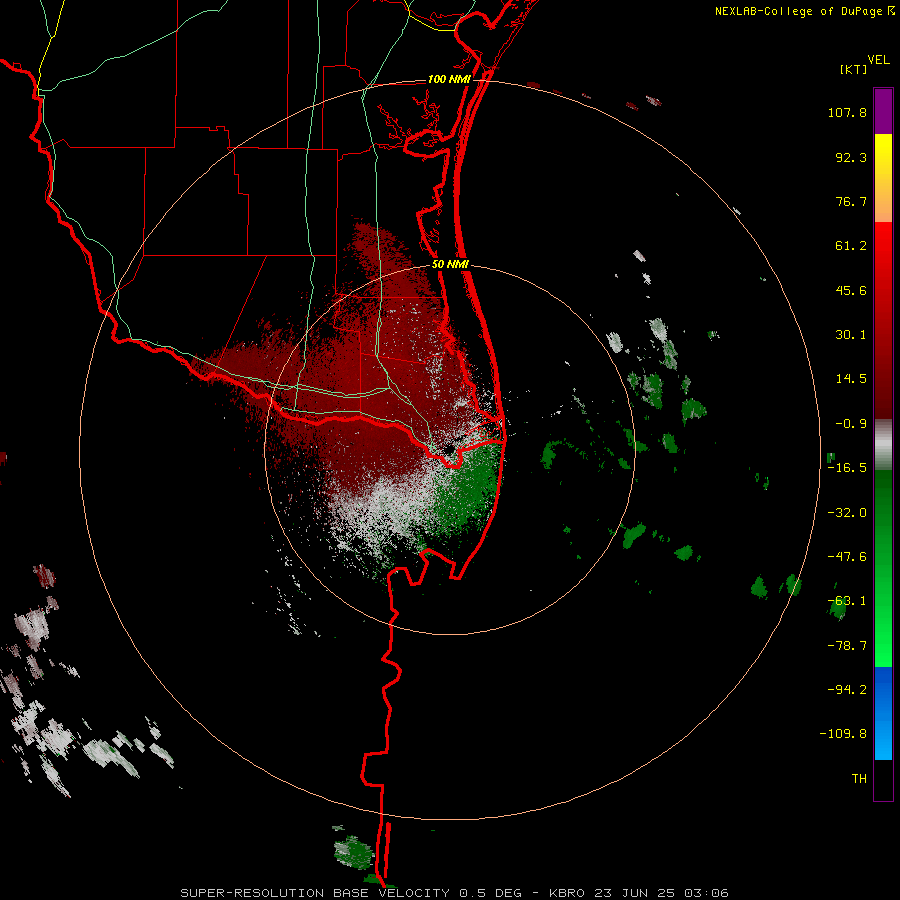Select the 107.8 legend value

pos(847,112)
